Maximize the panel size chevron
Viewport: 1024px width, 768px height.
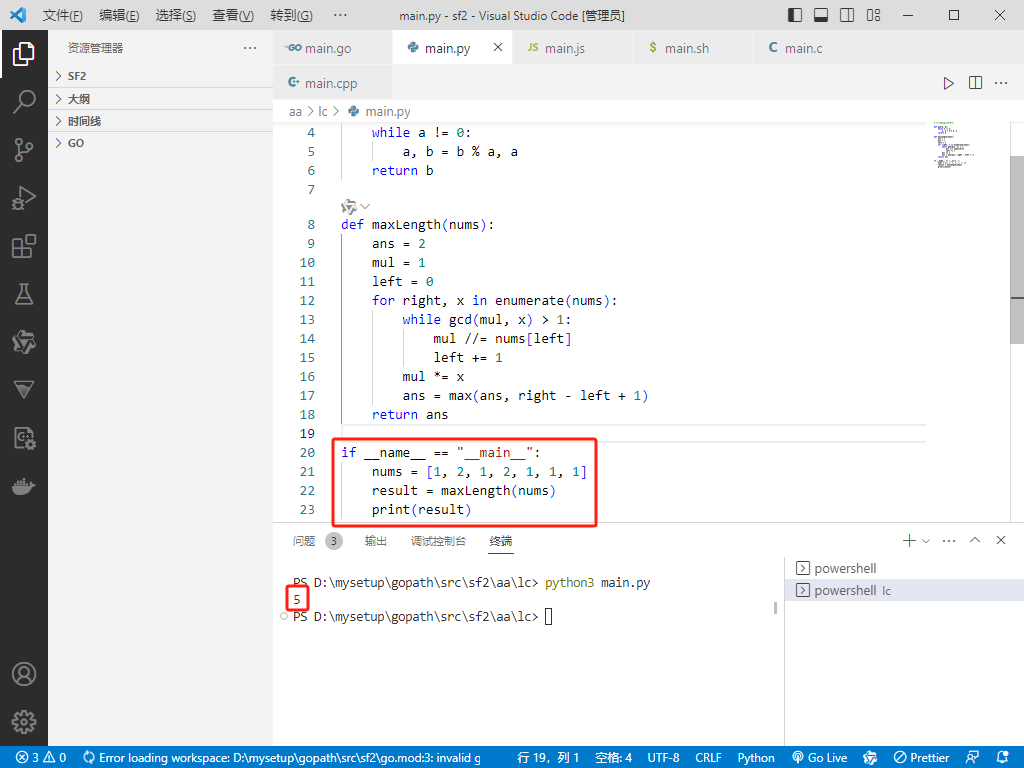[x=975, y=540]
